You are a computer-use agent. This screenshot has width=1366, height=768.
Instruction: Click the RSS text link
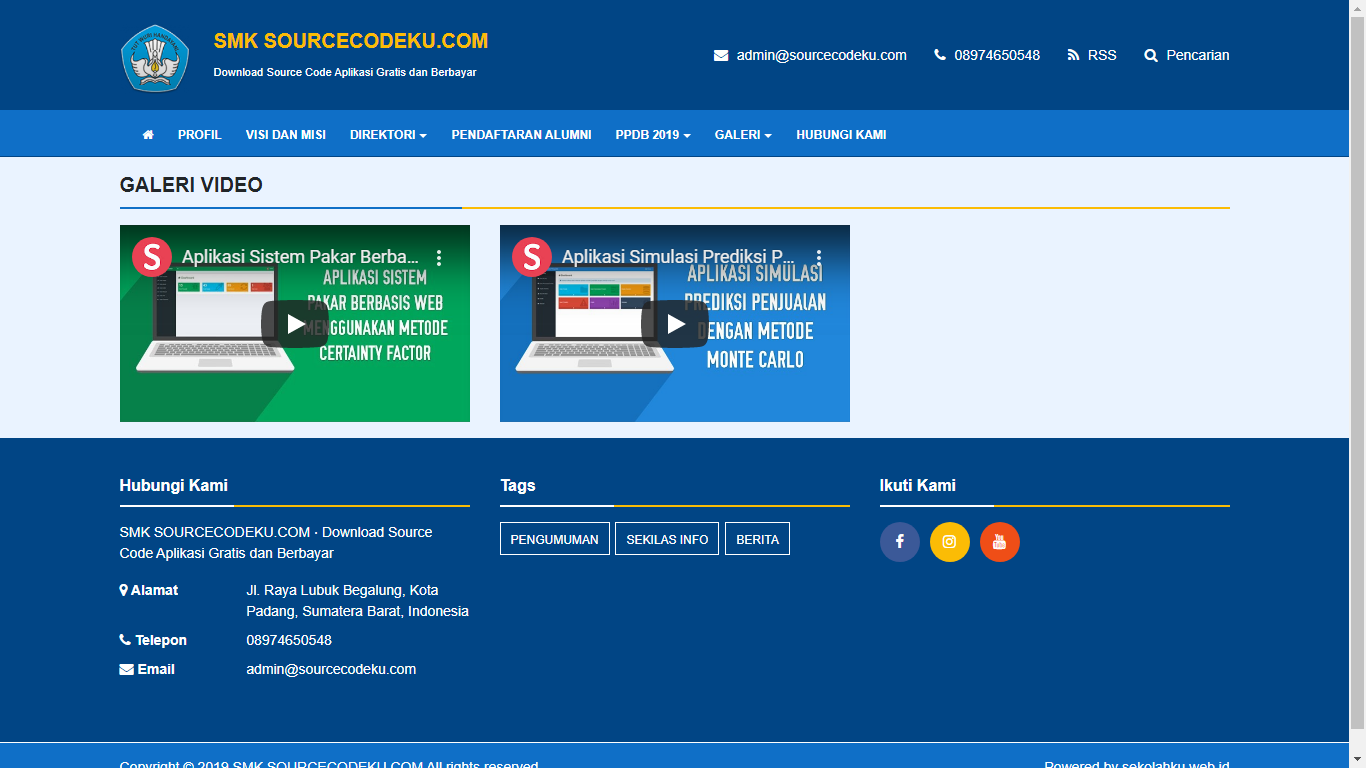(x=1102, y=55)
